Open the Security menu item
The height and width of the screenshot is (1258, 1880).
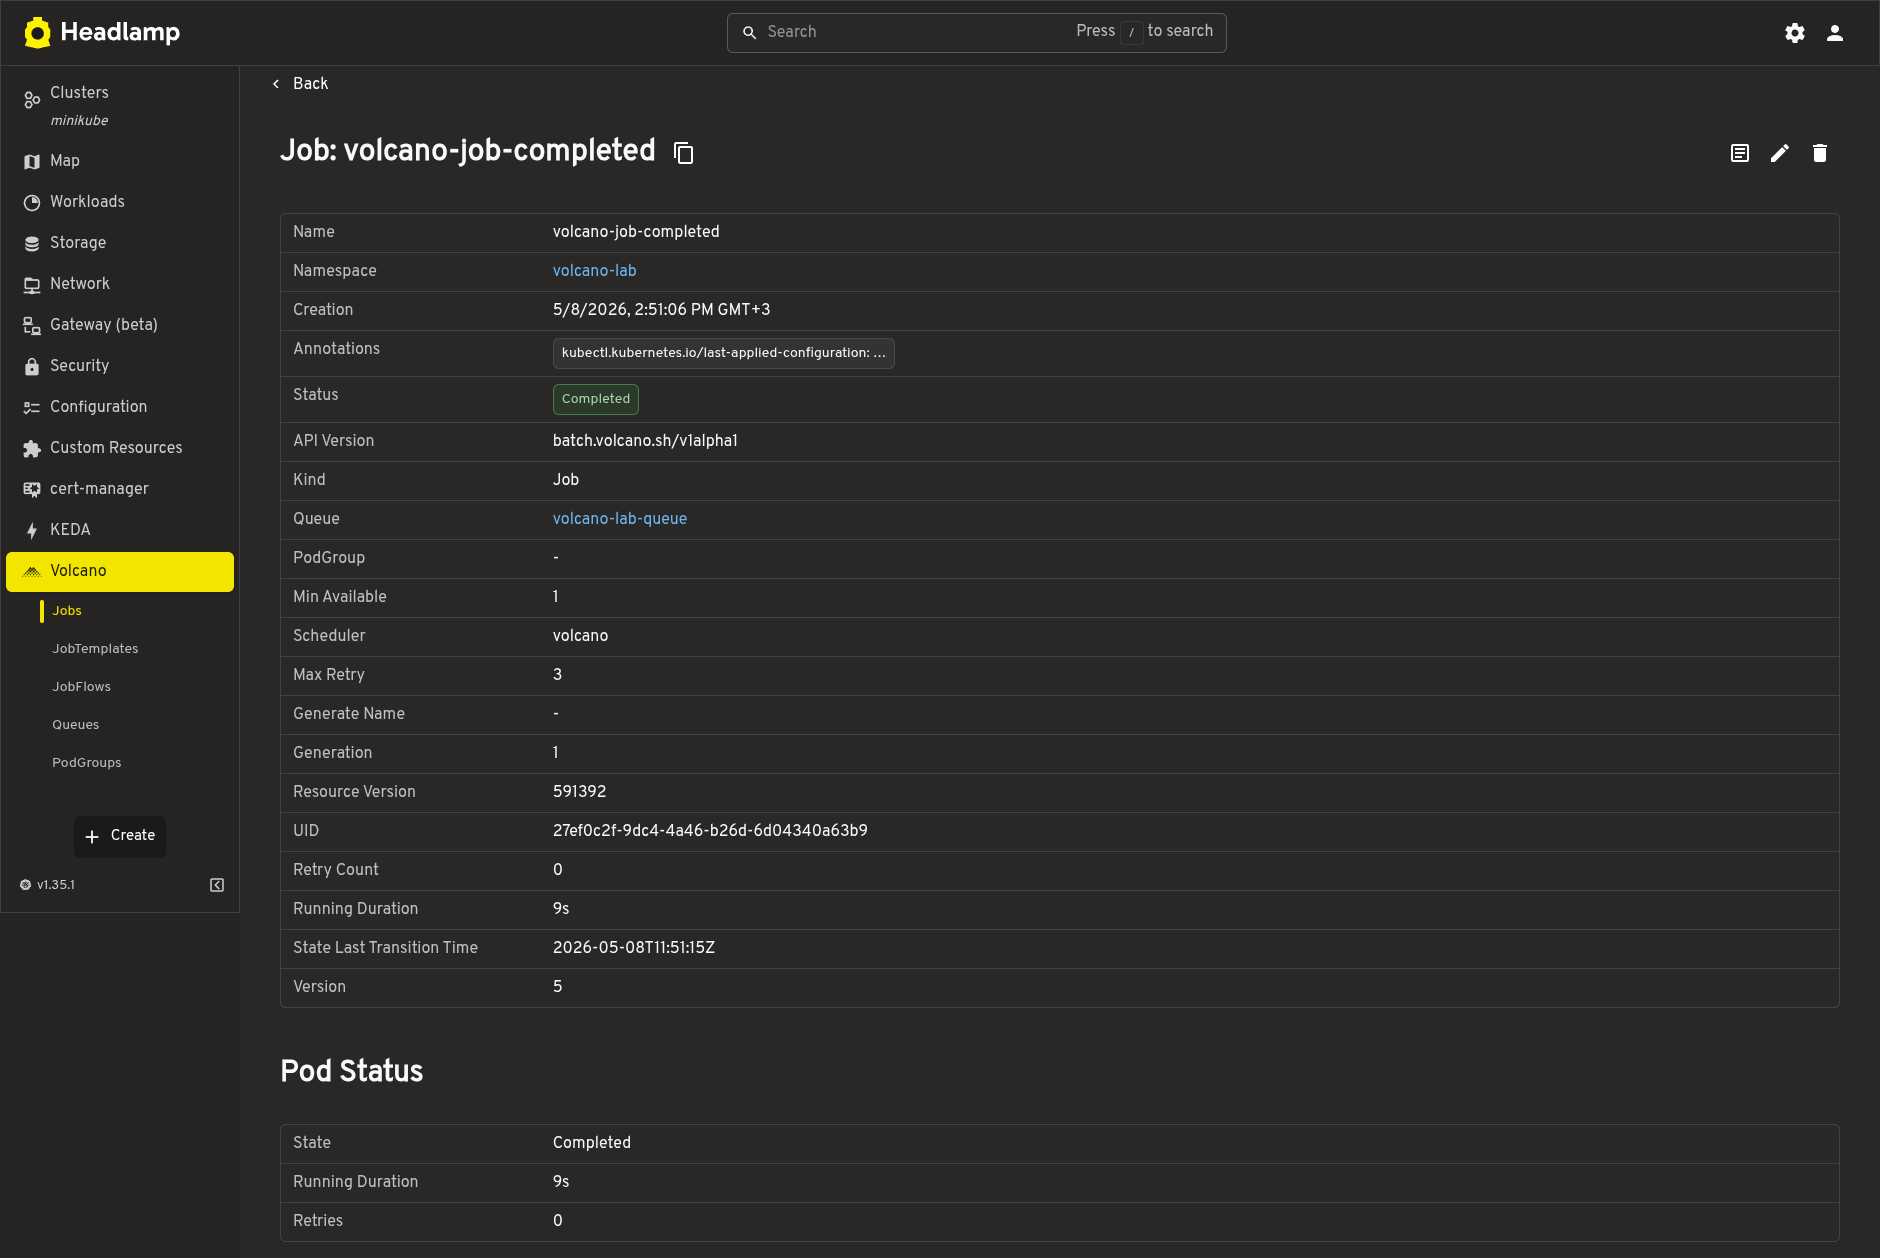(x=120, y=366)
